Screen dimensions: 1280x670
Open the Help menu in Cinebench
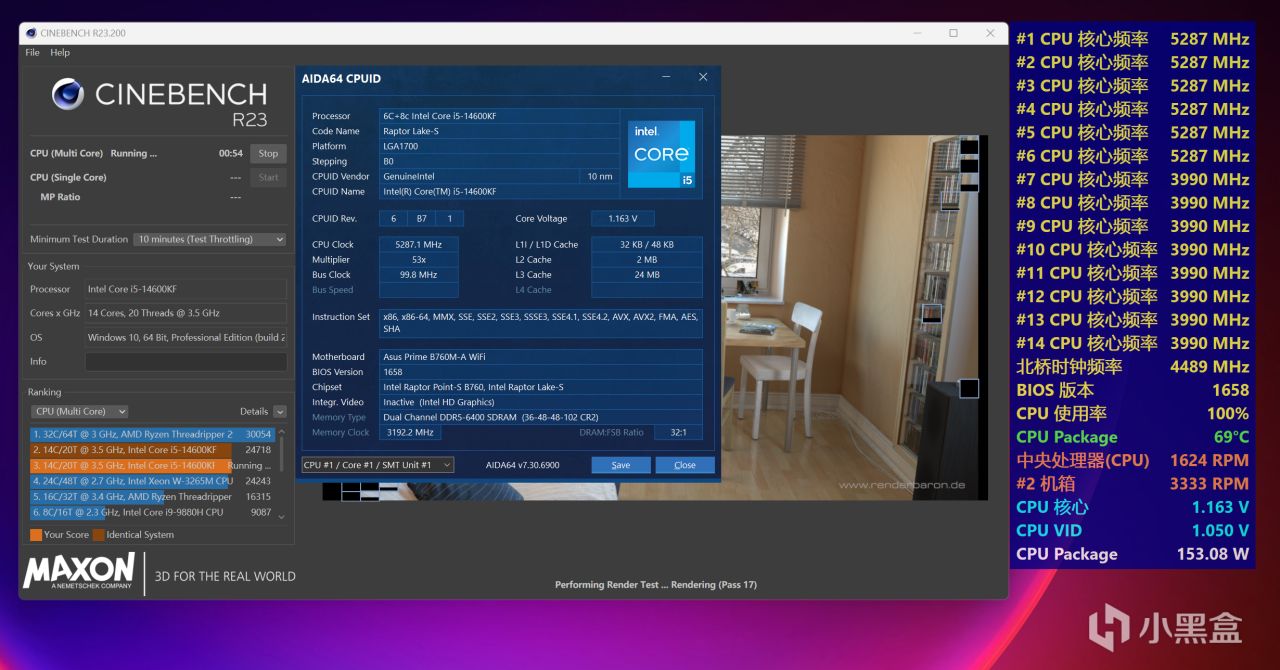[60, 52]
